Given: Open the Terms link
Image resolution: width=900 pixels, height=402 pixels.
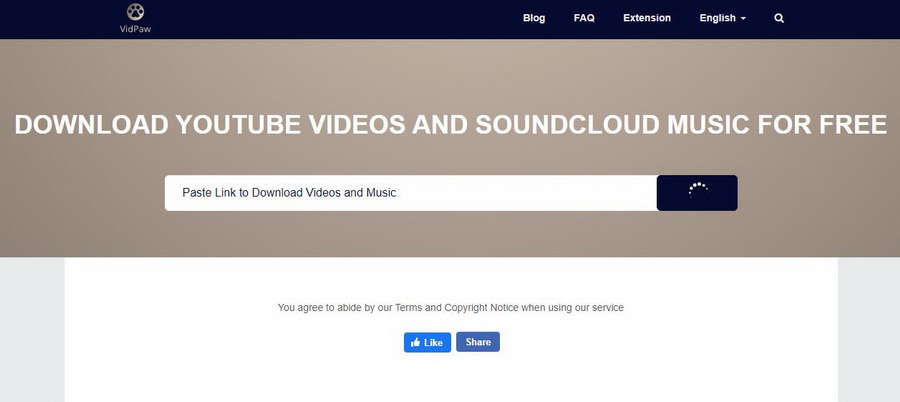Looking at the screenshot, I should pos(408,308).
